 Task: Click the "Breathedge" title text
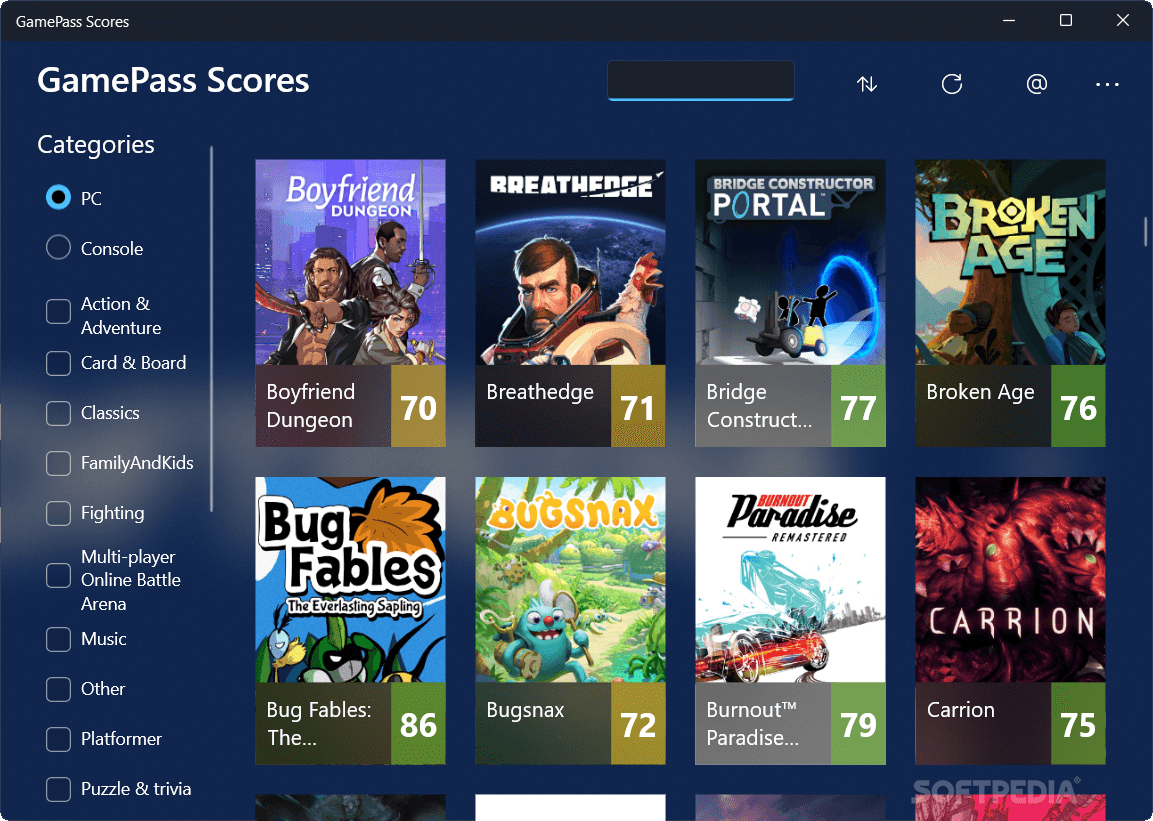coord(540,392)
